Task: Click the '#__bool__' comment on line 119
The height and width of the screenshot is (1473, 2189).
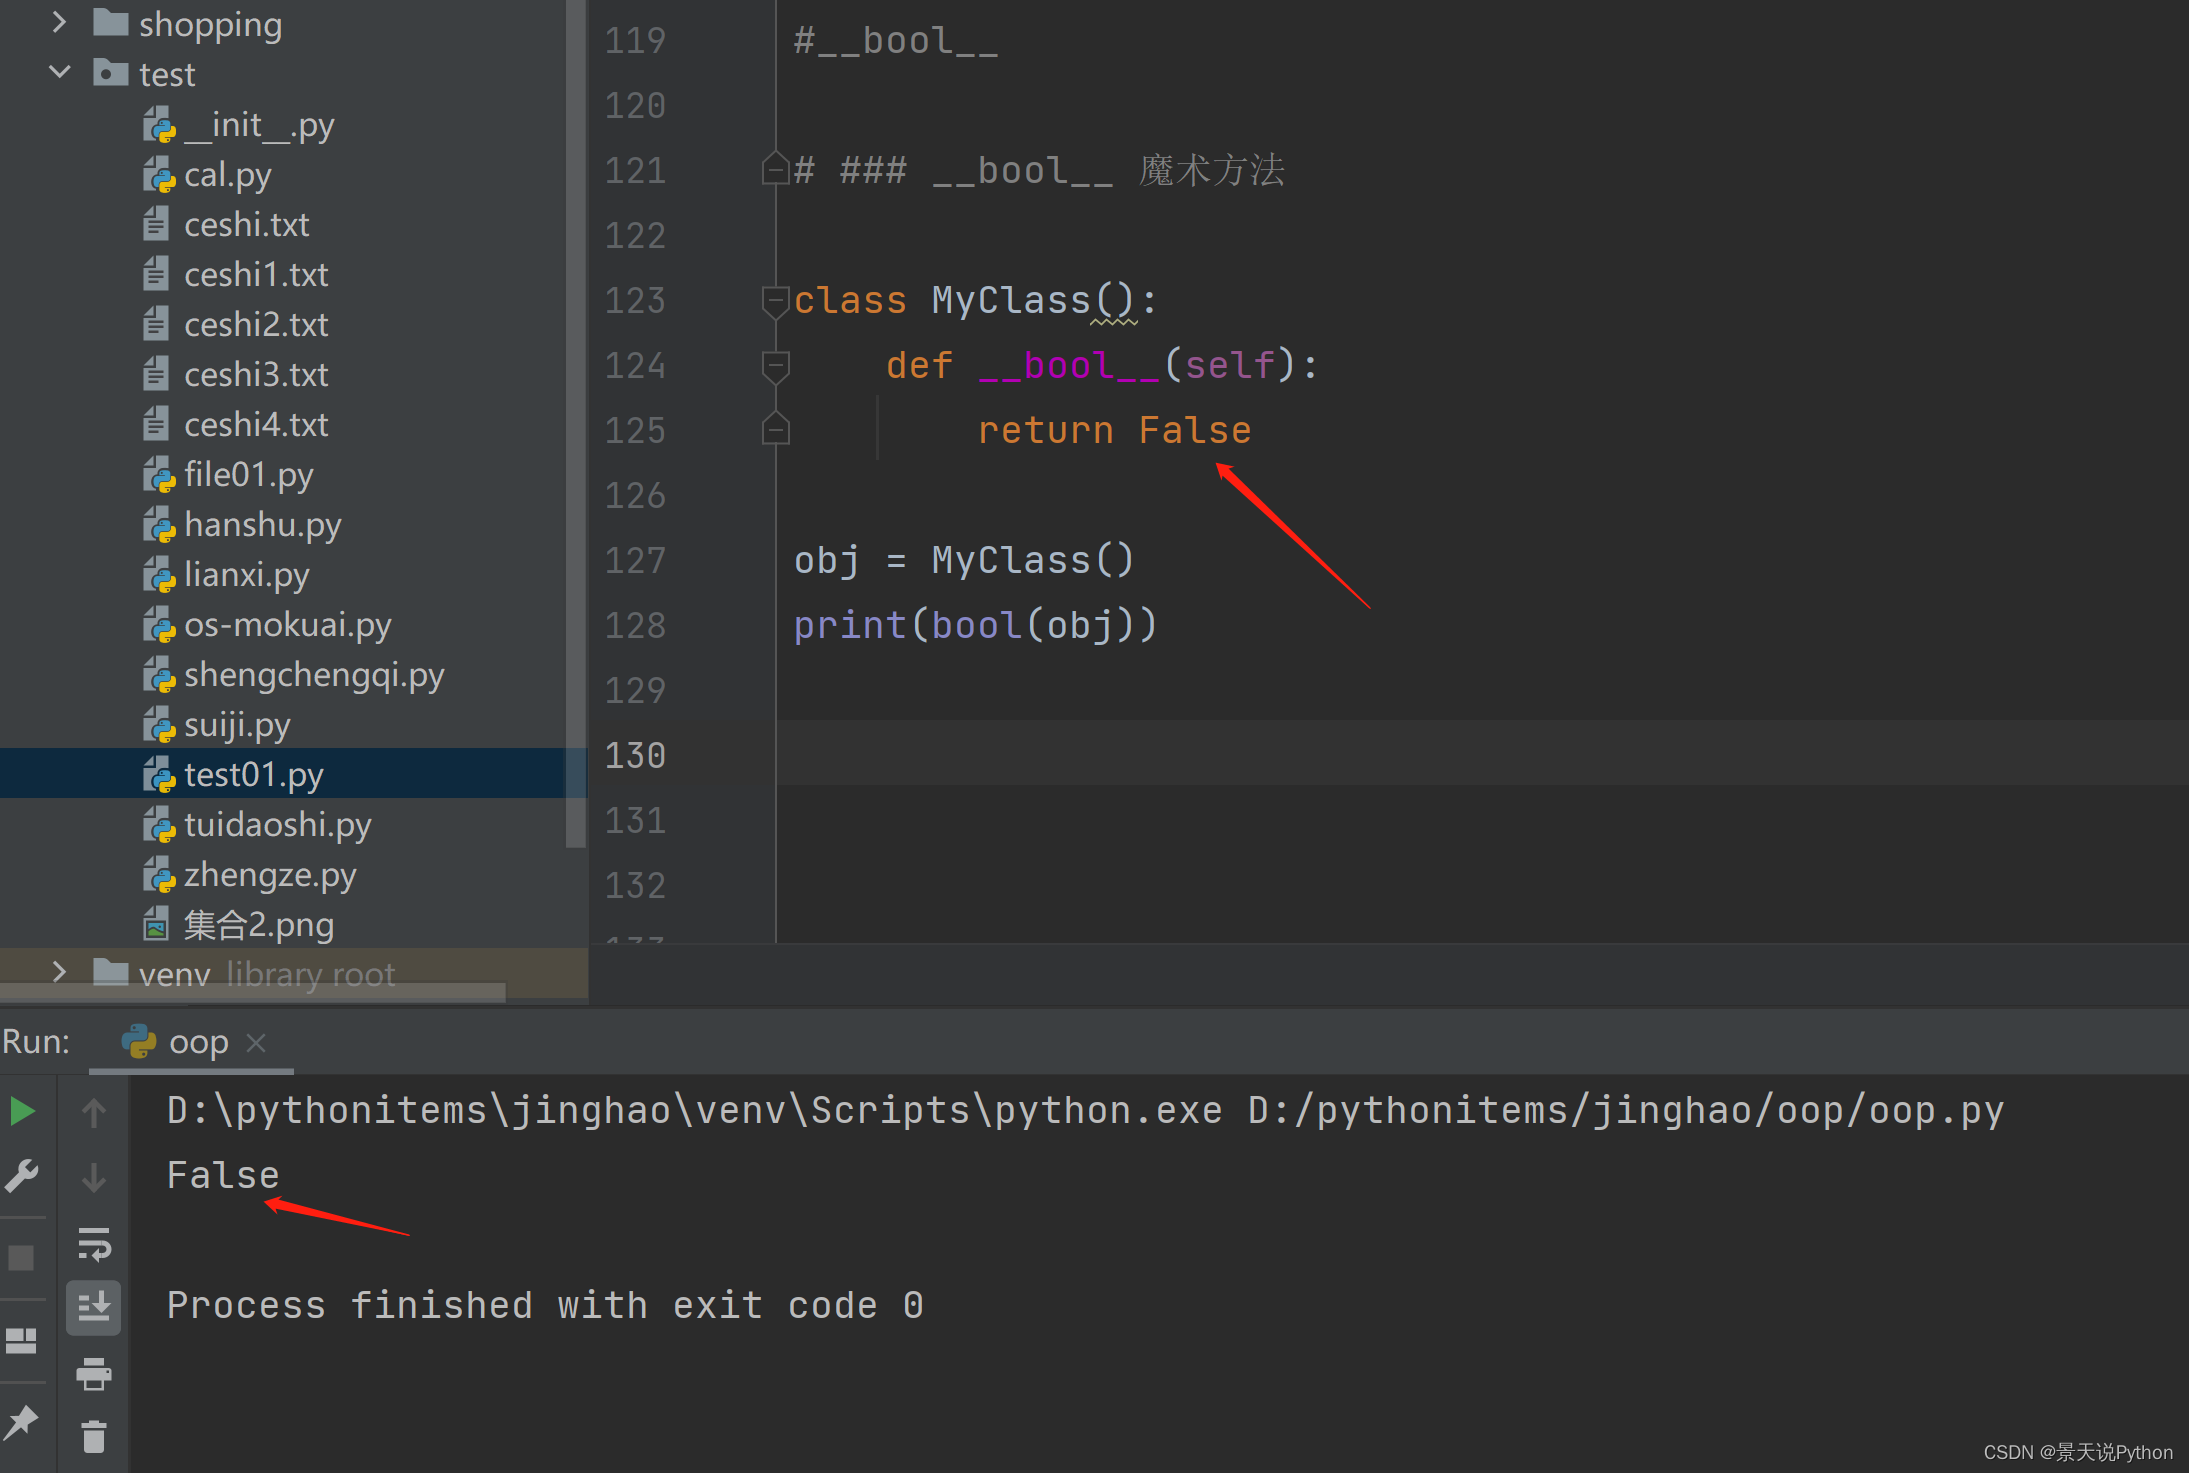Action: [896, 41]
